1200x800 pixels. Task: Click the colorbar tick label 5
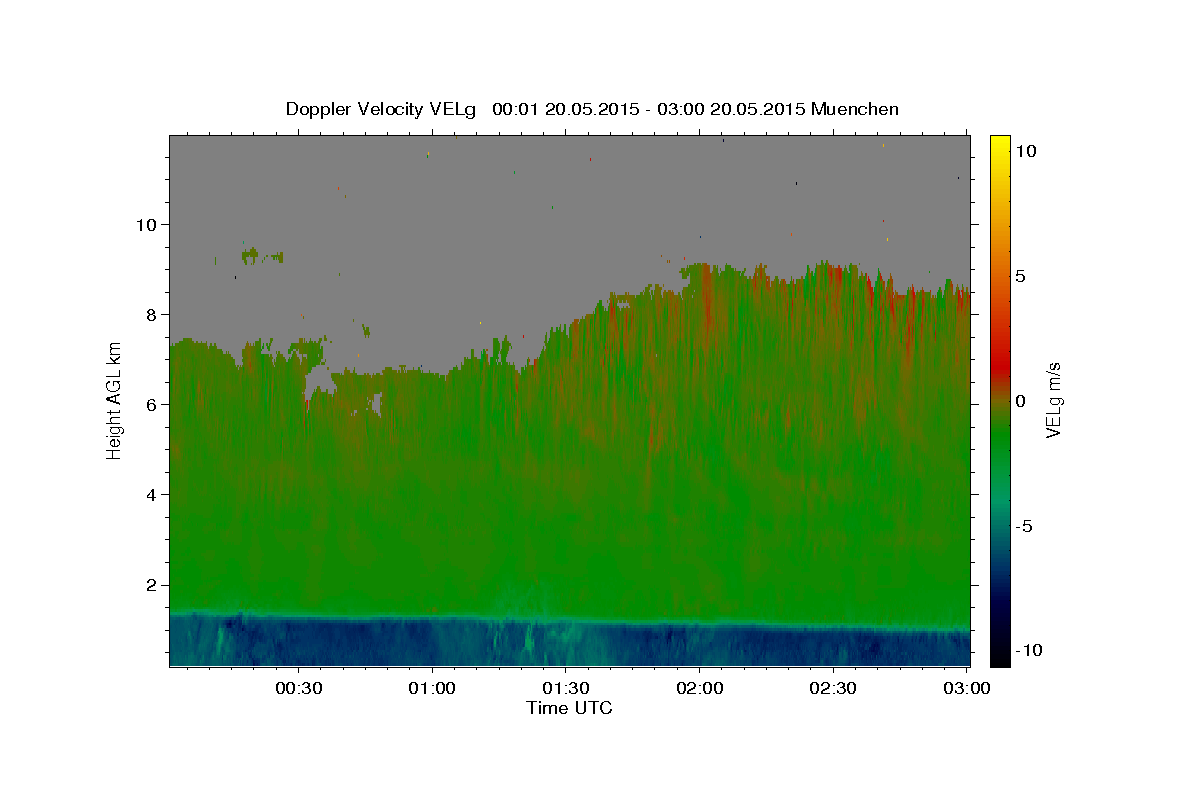click(1020, 276)
